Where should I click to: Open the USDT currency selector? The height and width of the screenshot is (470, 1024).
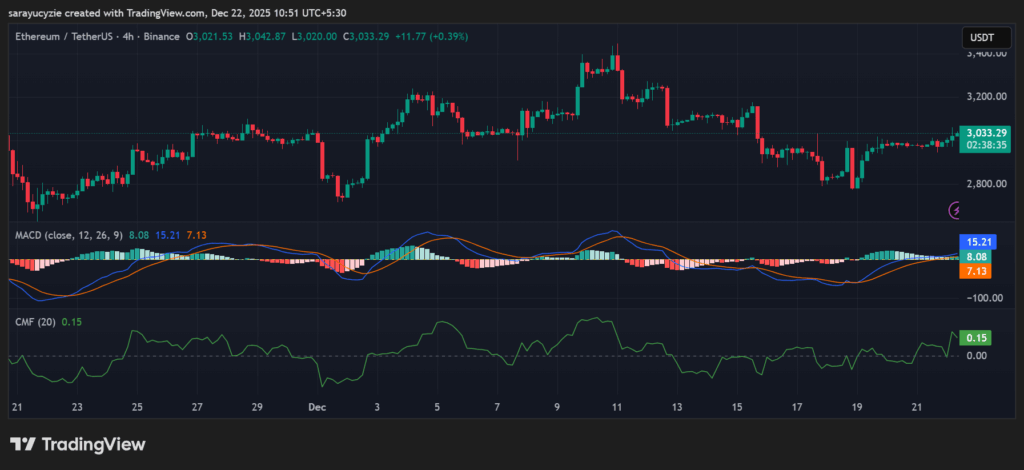(x=980, y=38)
